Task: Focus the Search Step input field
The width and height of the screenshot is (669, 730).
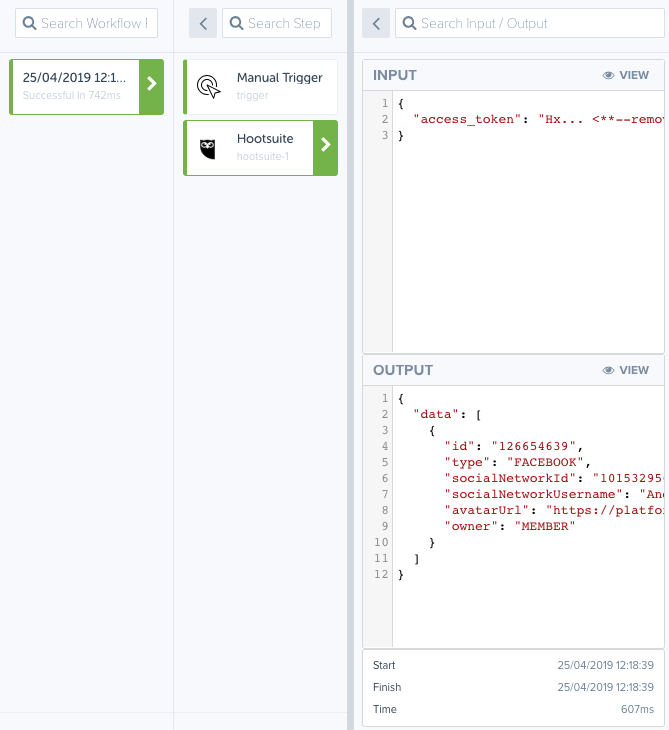Action: click(x=284, y=23)
